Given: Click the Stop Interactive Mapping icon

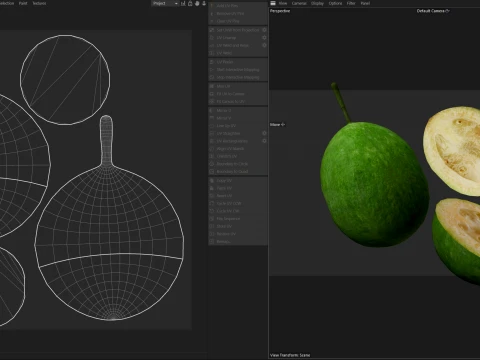Looking at the screenshot, I should coord(211,77).
